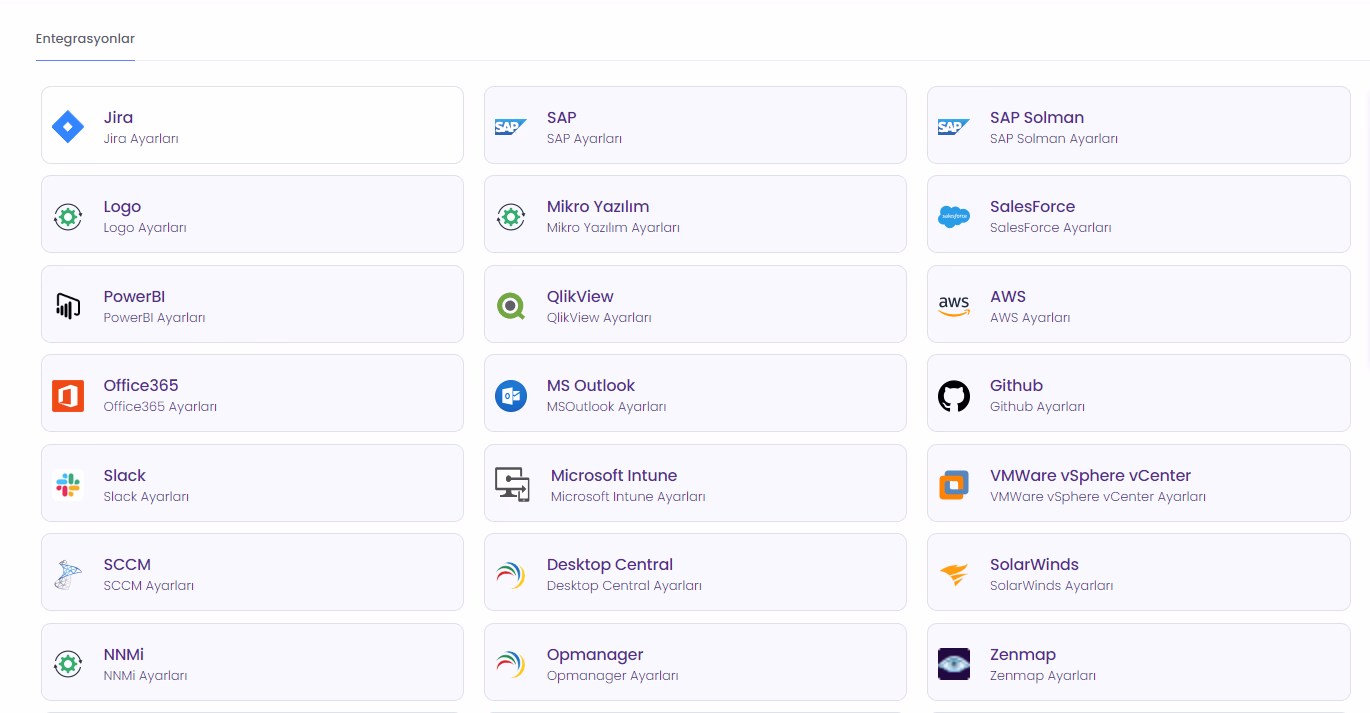1370x713 pixels.
Task: Click 'Microsoft Intune Ayarları' text
Action: (628, 497)
